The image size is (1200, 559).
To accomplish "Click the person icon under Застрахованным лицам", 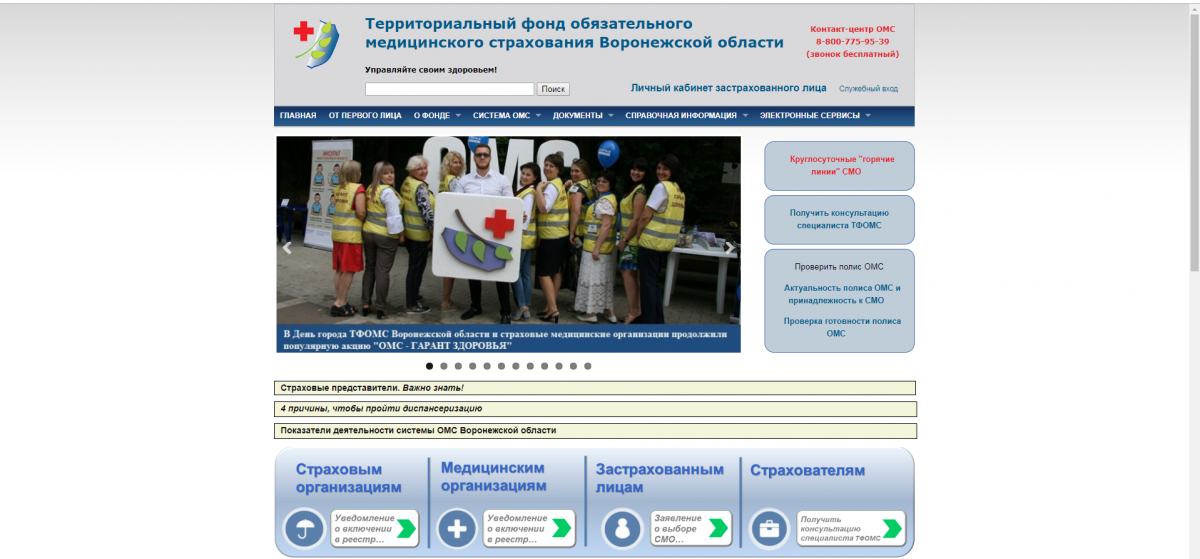I will pyautogui.click(x=621, y=528).
